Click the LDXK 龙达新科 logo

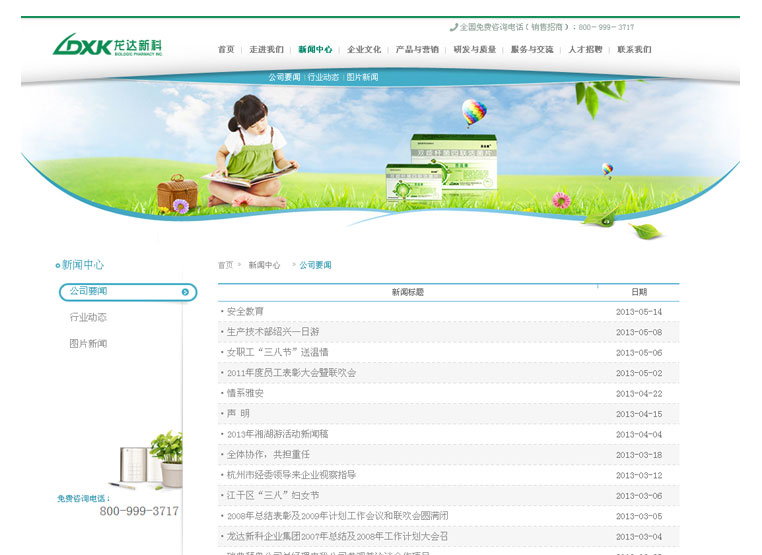[107, 46]
